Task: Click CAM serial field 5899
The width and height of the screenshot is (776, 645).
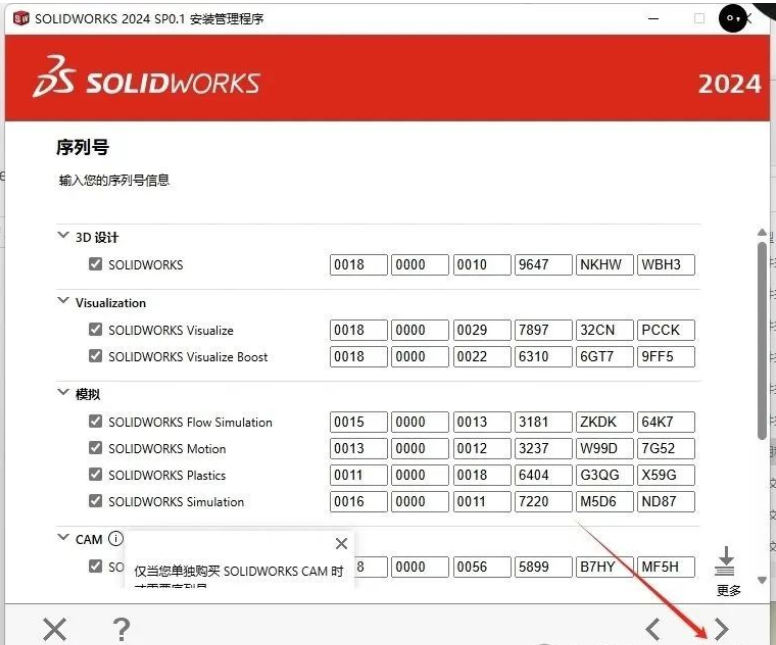Action: coord(543,567)
